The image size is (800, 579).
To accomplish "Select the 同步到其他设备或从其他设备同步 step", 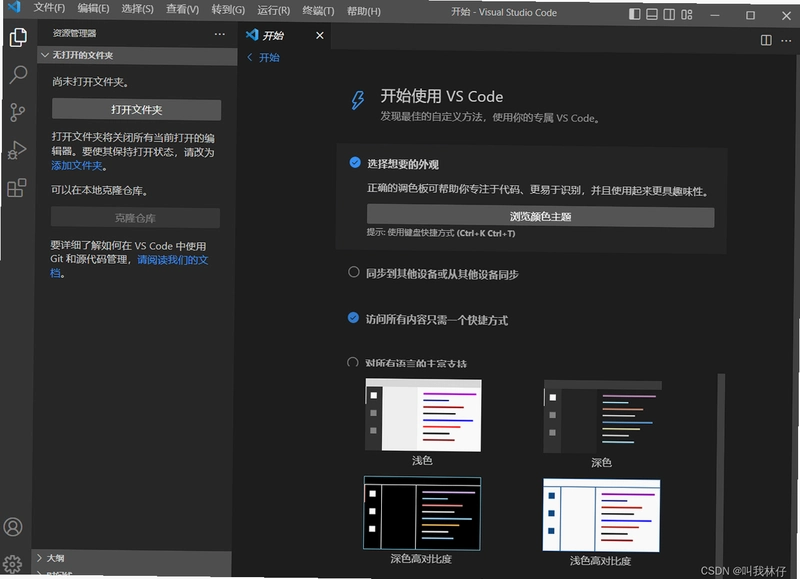I will 442,274.
